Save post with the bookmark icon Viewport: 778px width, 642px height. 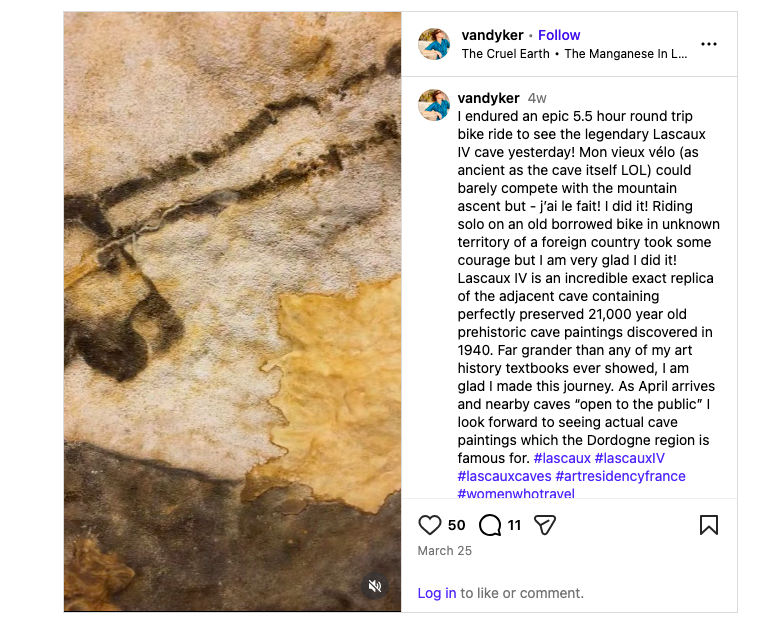(x=708, y=525)
